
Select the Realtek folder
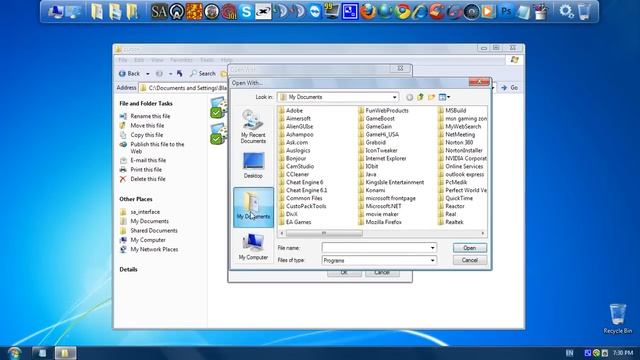pyautogui.click(x=451, y=222)
